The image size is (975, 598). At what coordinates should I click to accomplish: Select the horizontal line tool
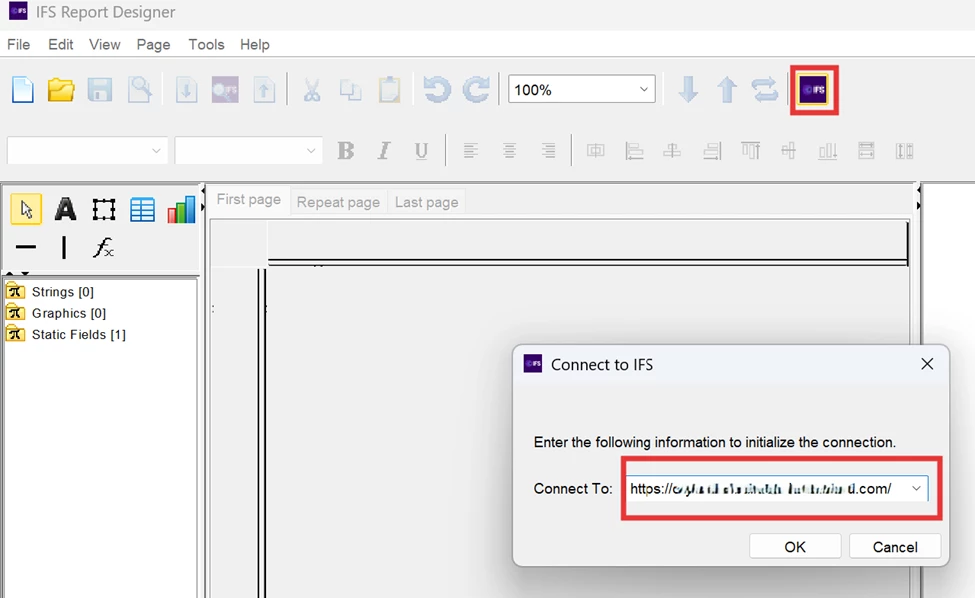click(x=25, y=247)
